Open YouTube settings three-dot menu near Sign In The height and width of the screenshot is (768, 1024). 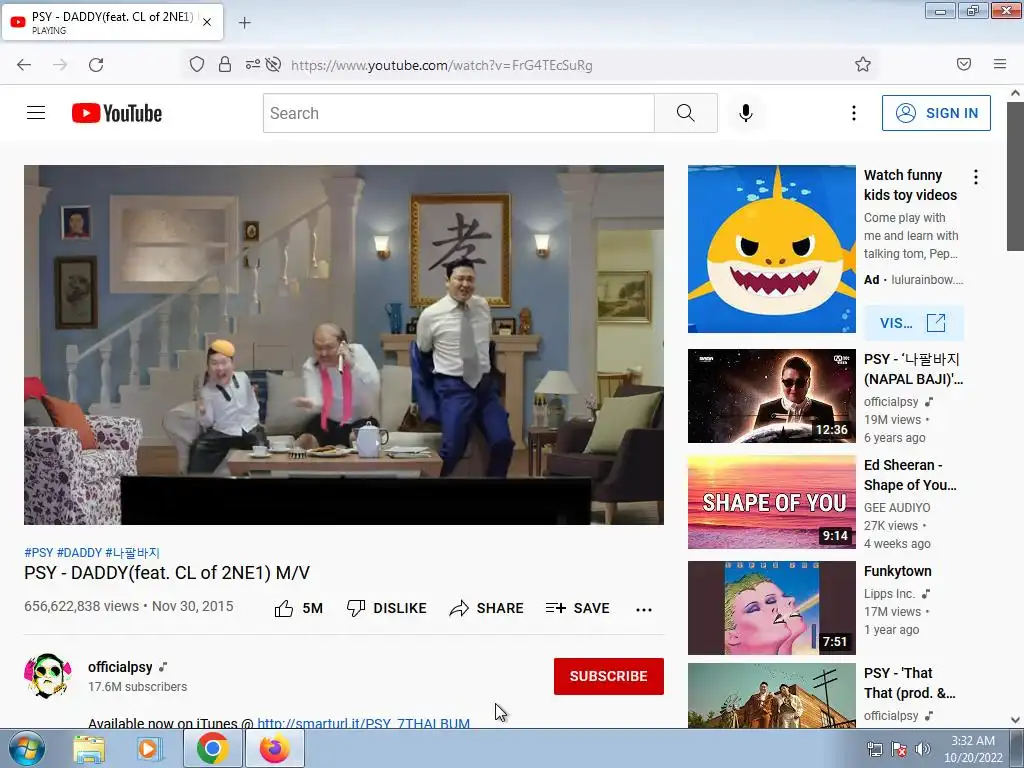click(x=854, y=113)
